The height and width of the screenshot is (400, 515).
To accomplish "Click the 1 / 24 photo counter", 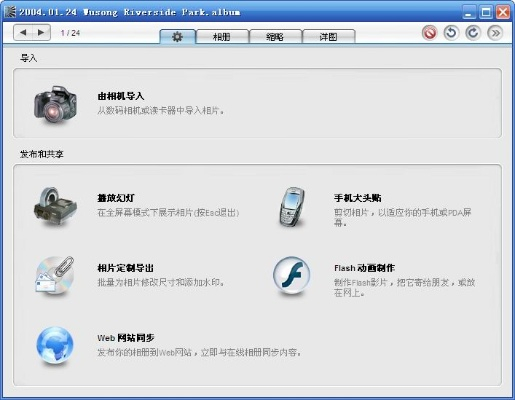I will [70, 33].
